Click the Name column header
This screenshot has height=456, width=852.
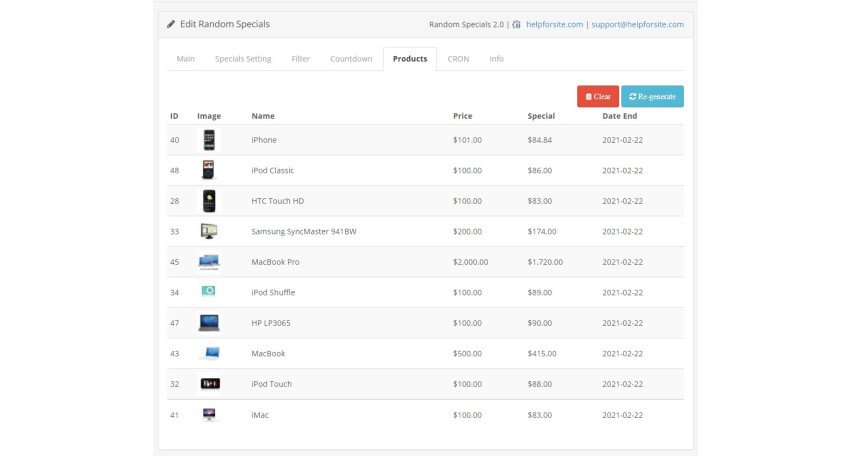262,116
